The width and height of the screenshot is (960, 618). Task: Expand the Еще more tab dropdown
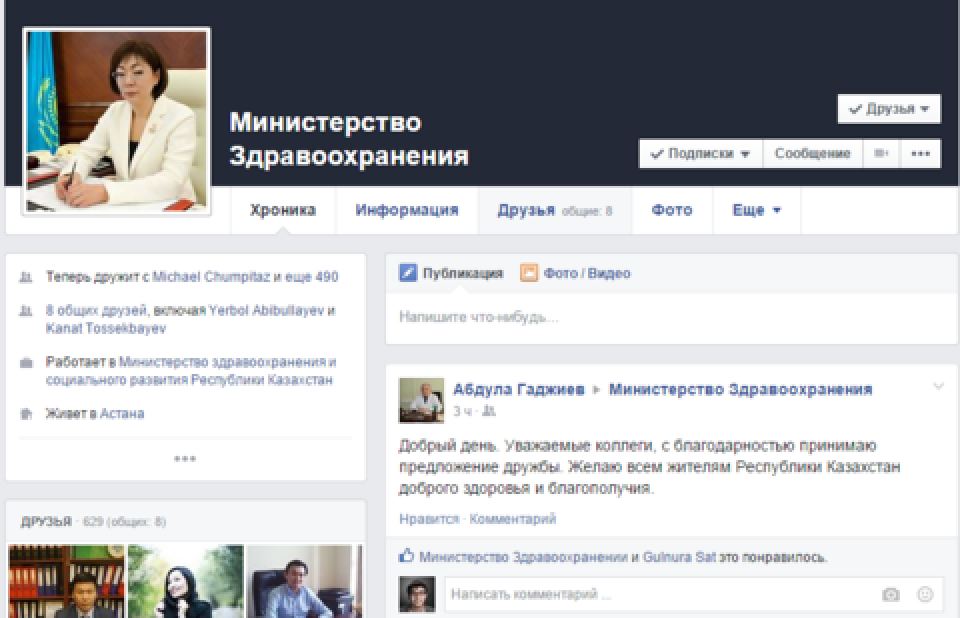pyautogui.click(x=757, y=210)
